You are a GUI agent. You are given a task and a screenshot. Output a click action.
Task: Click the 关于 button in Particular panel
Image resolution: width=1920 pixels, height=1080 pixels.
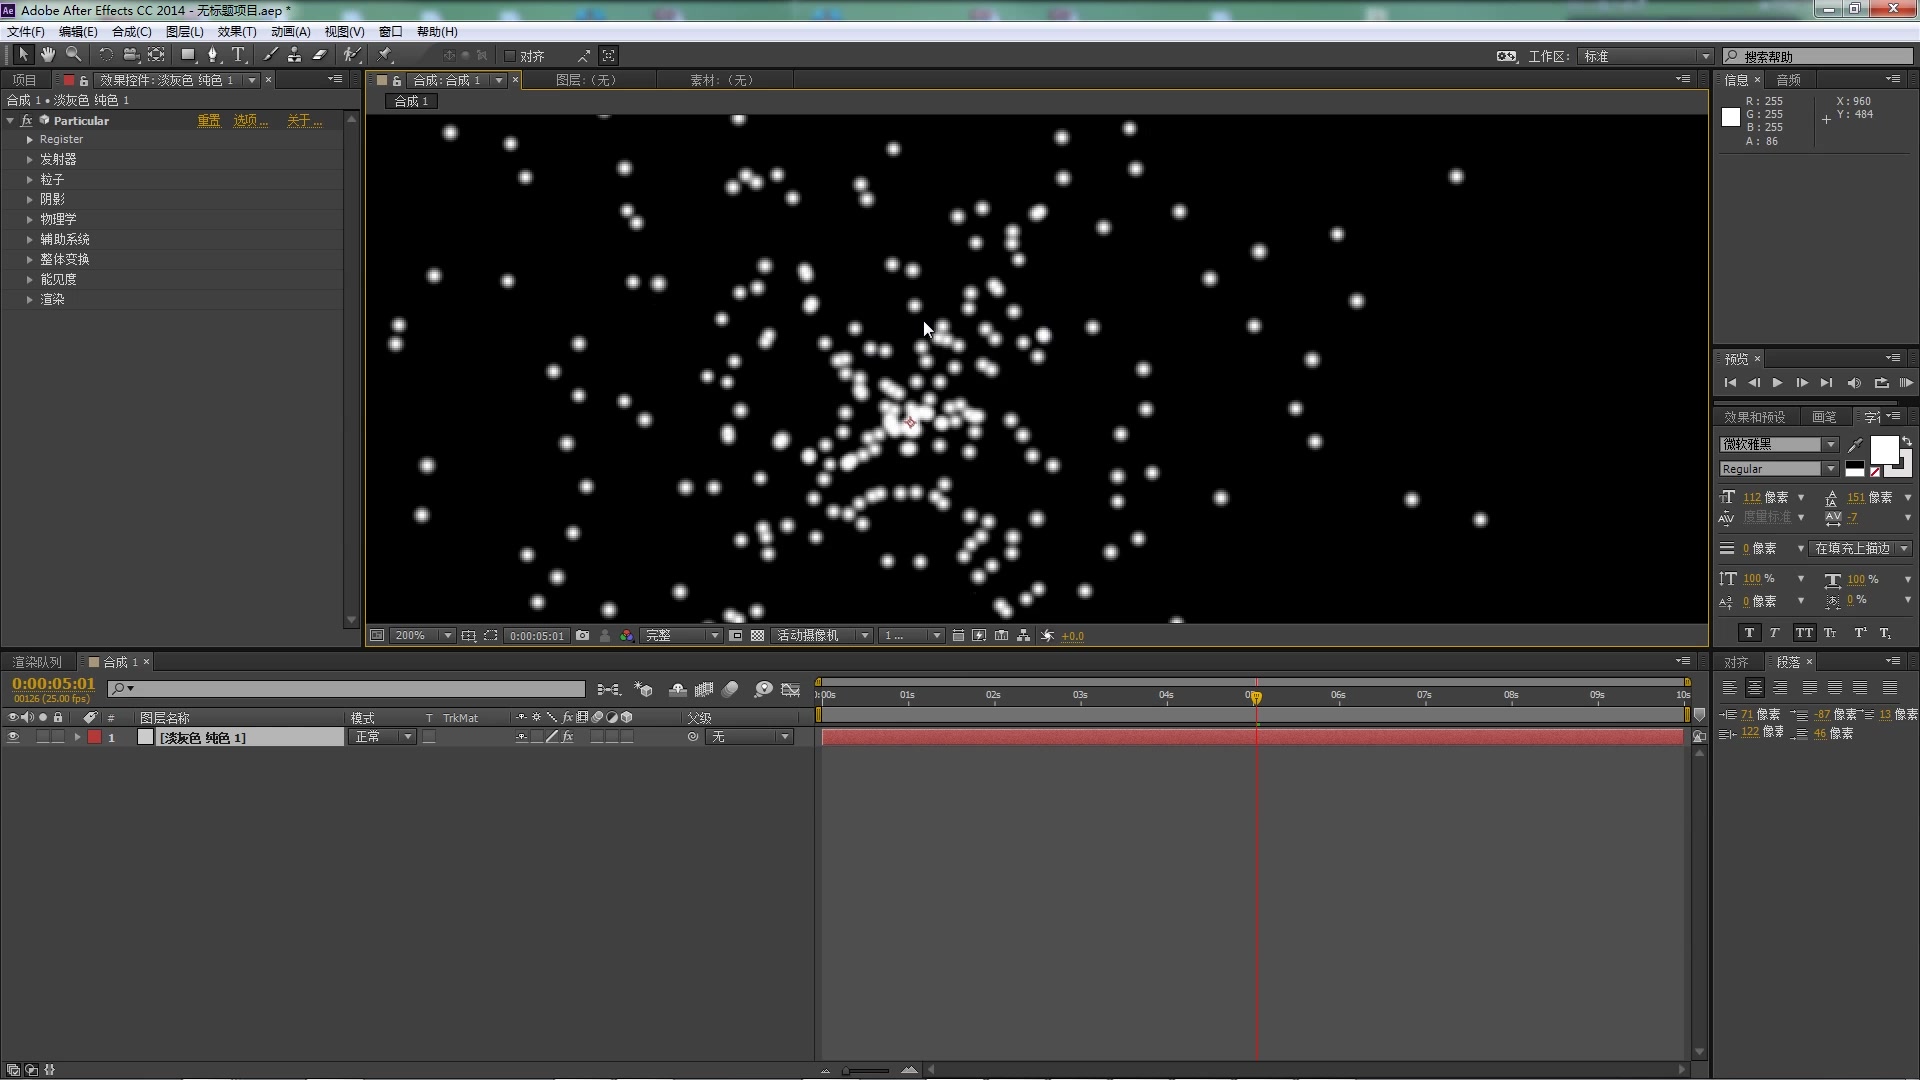[301, 120]
